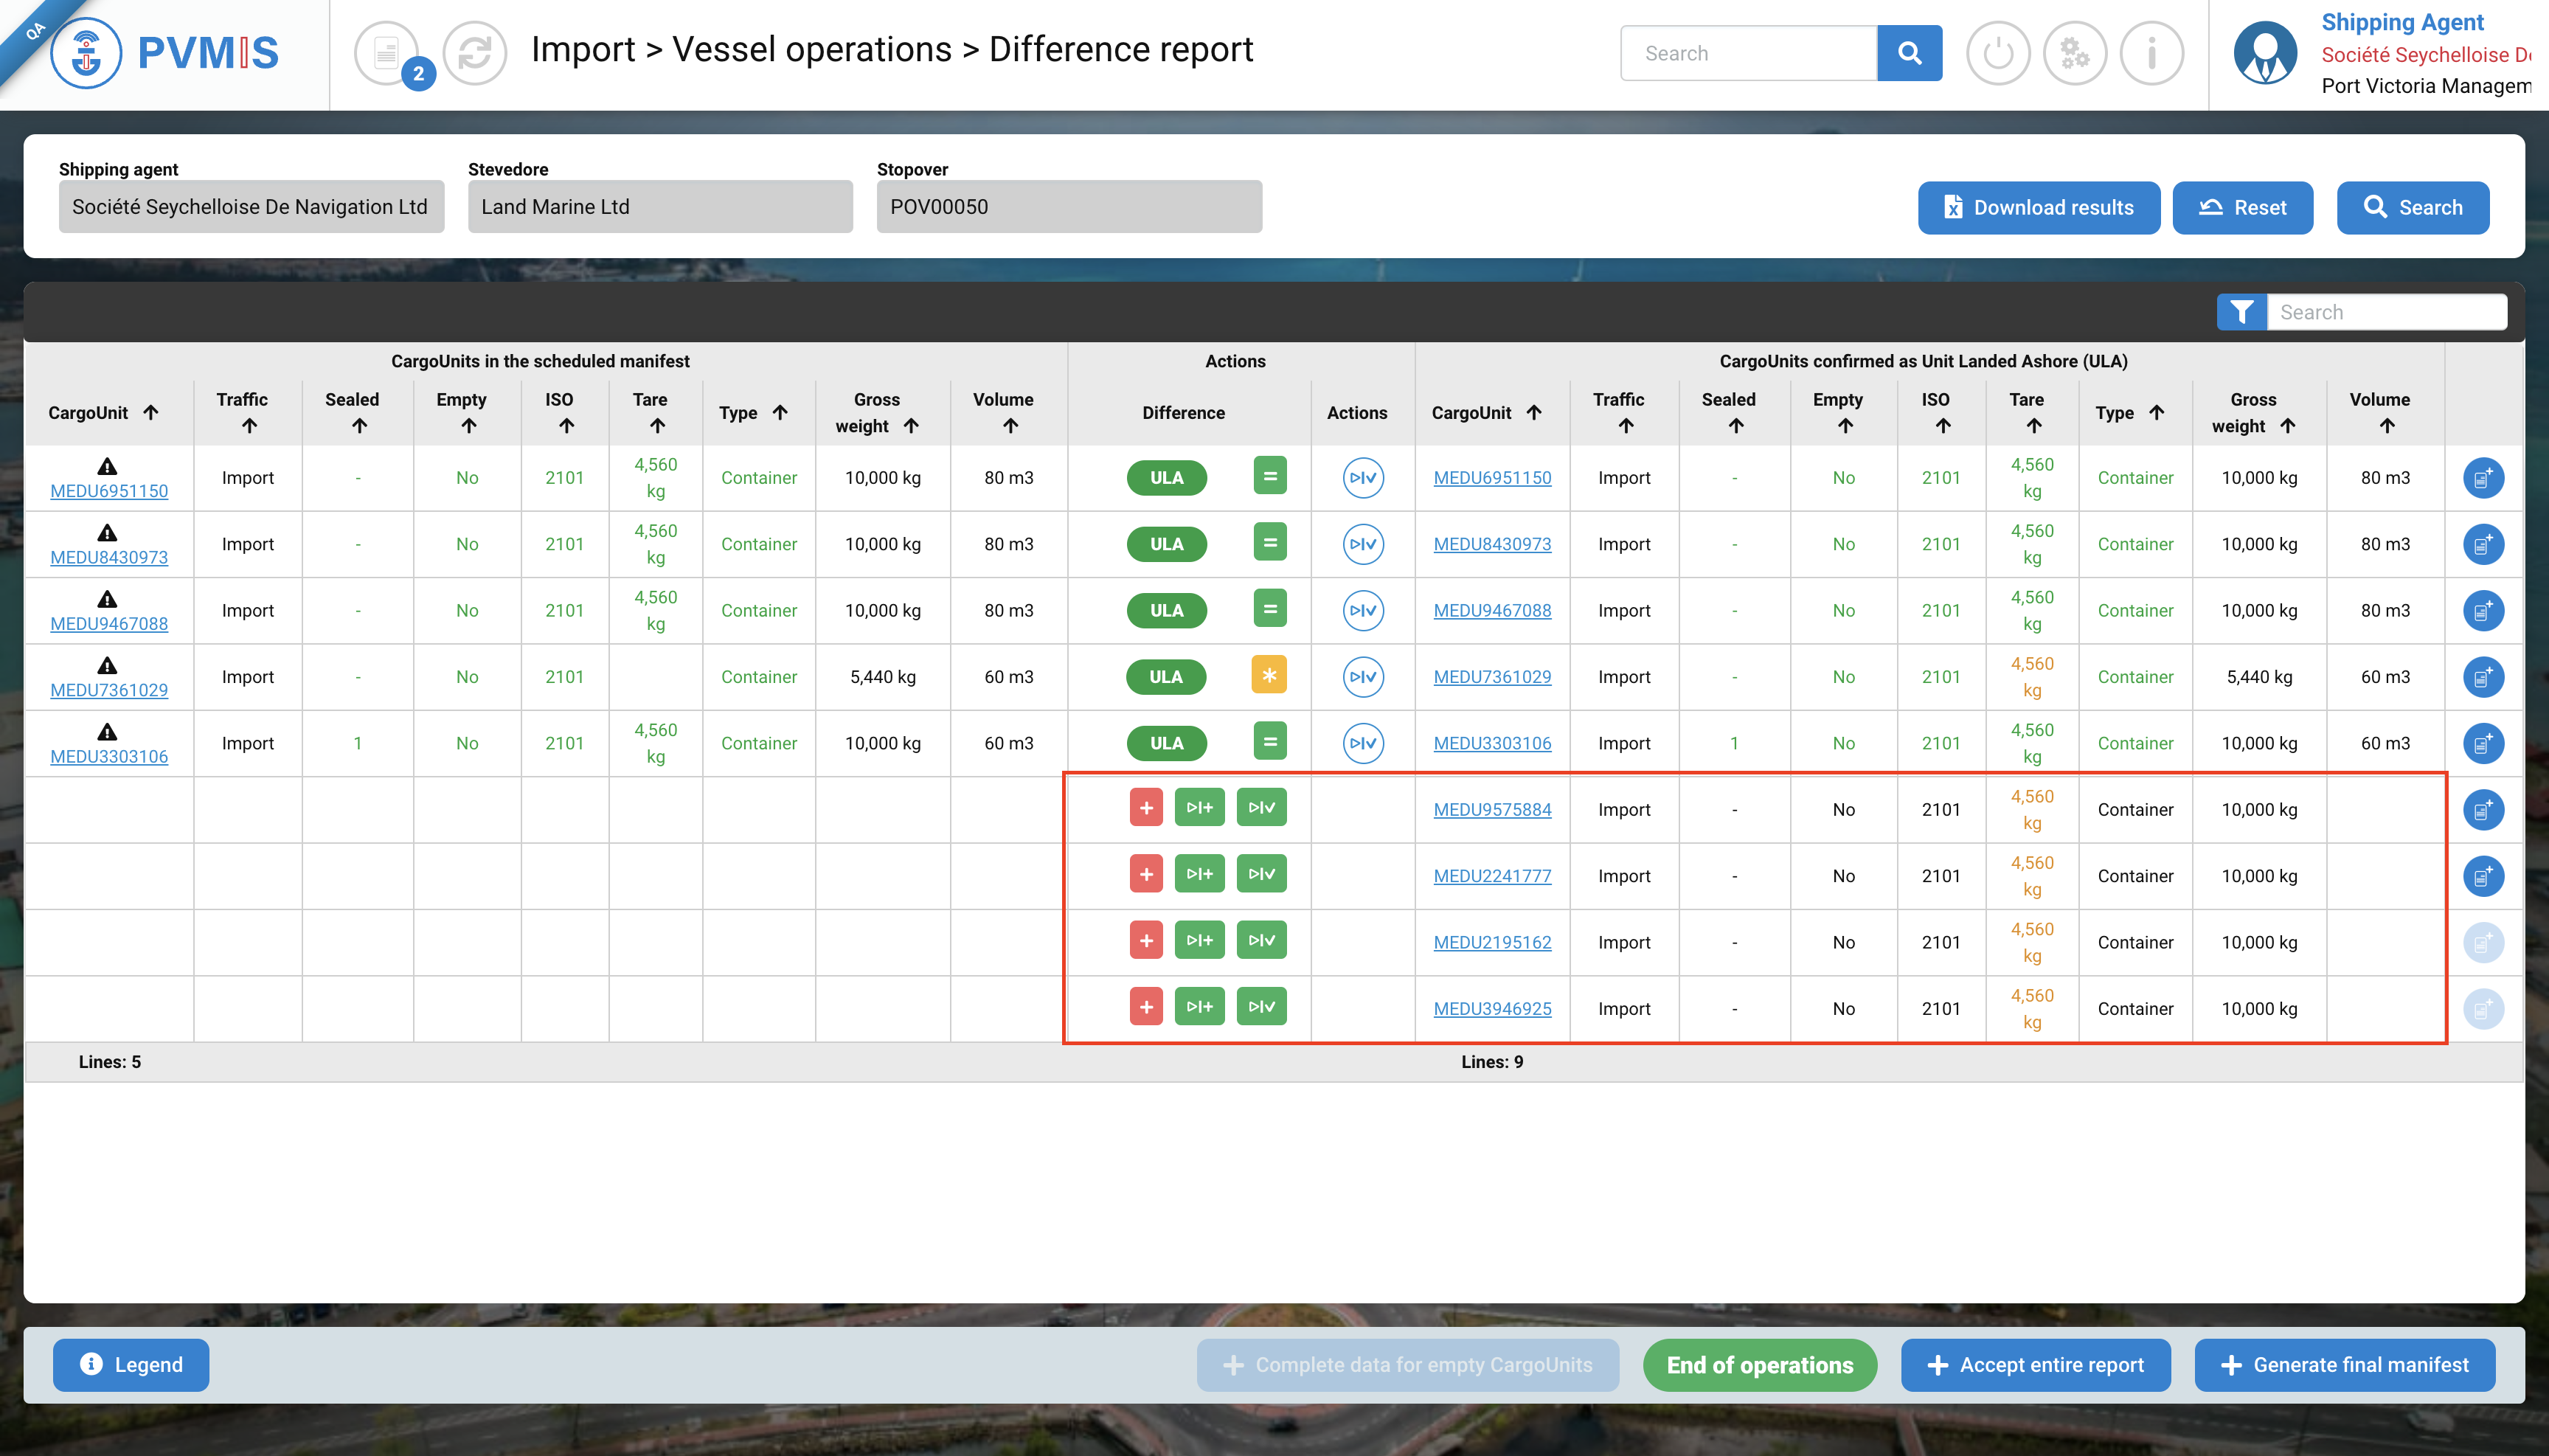Click the circular action icon for MEDU8430973
This screenshot has width=2549, height=1456.
[x=1362, y=544]
